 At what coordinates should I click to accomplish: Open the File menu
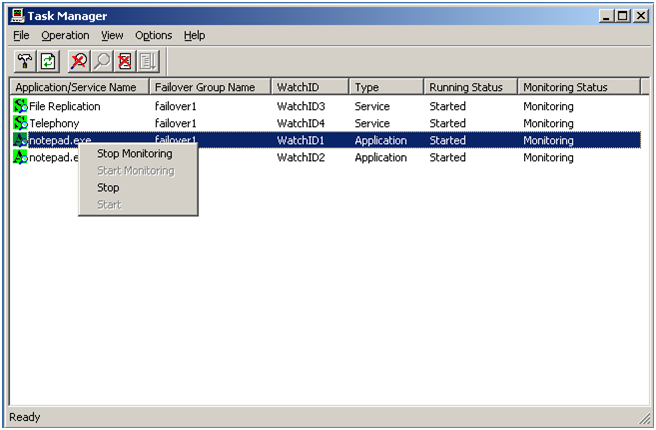[x=21, y=35]
